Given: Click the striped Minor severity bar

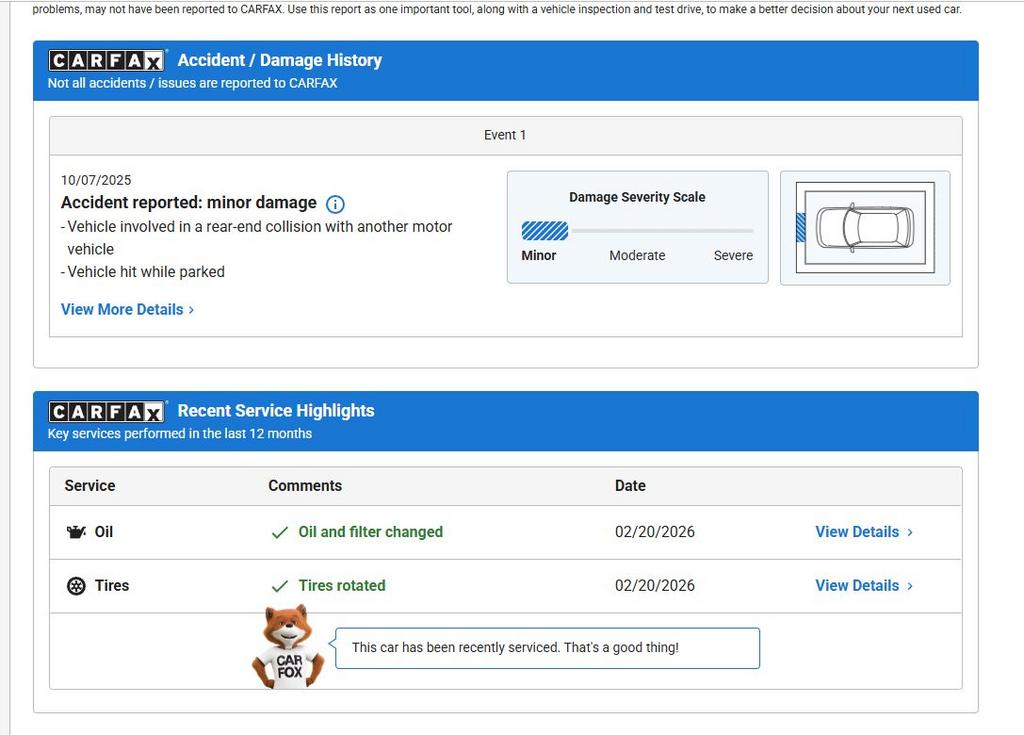Looking at the screenshot, I should coord(545,231).
